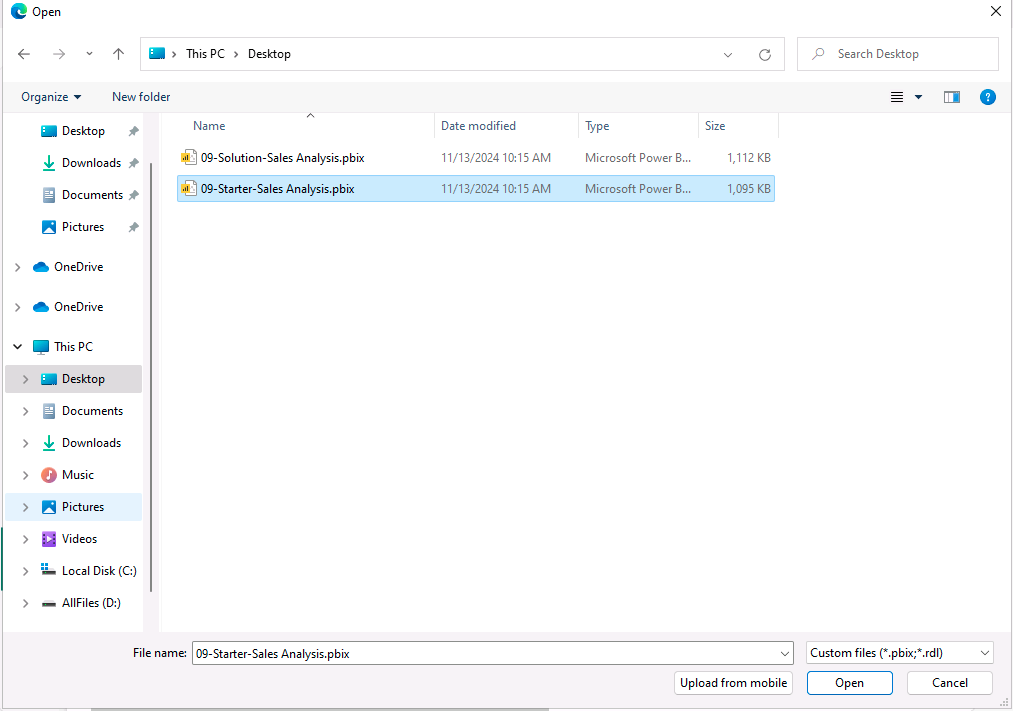This screenshot has height=711, width=1013.
Task: Open the recent locations dropdown arrow
Action: 89,54
